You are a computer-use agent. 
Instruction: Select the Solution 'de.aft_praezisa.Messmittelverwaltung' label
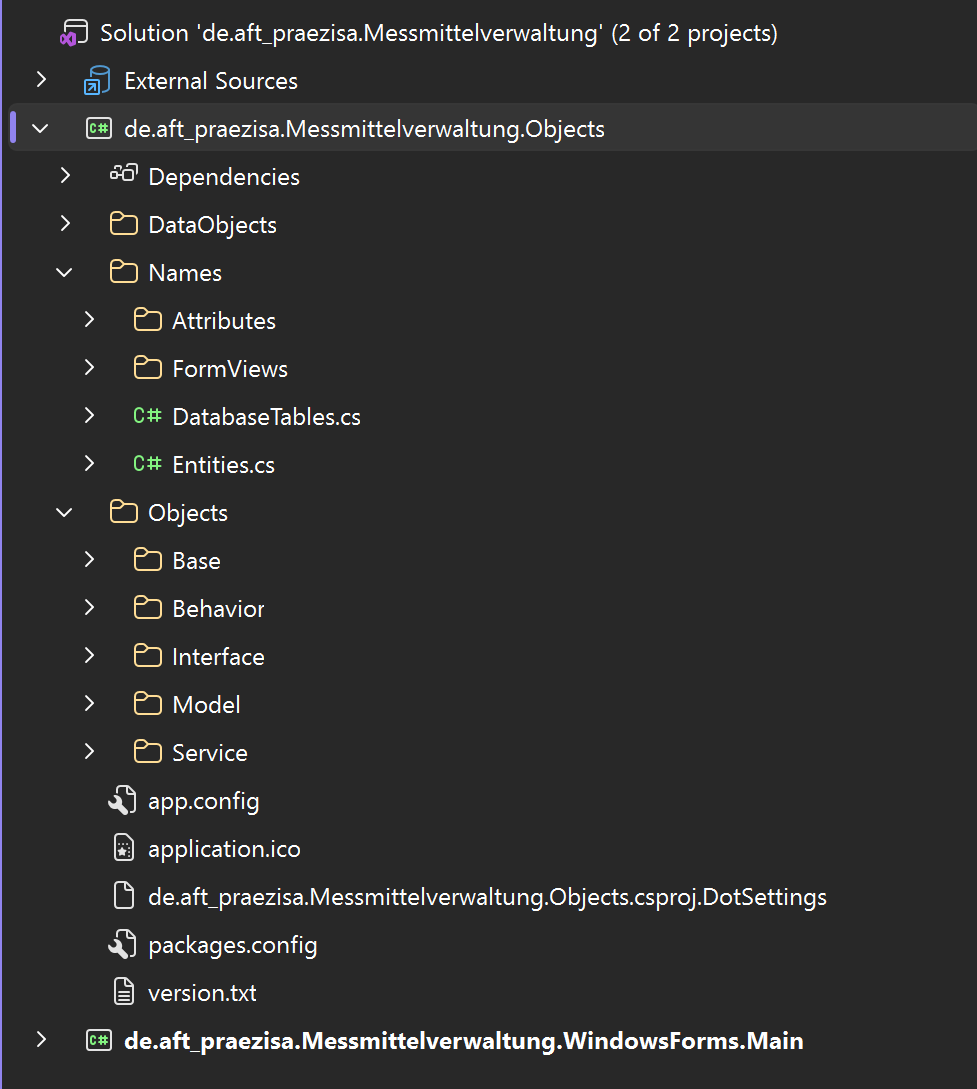pos(439,33)
